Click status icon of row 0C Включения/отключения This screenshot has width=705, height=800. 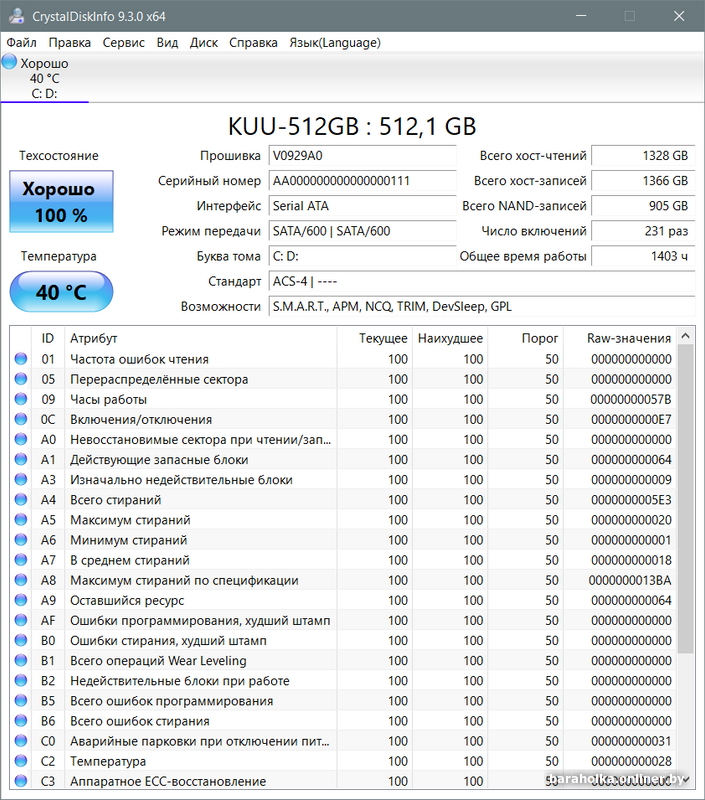click(x=21, y=419)
